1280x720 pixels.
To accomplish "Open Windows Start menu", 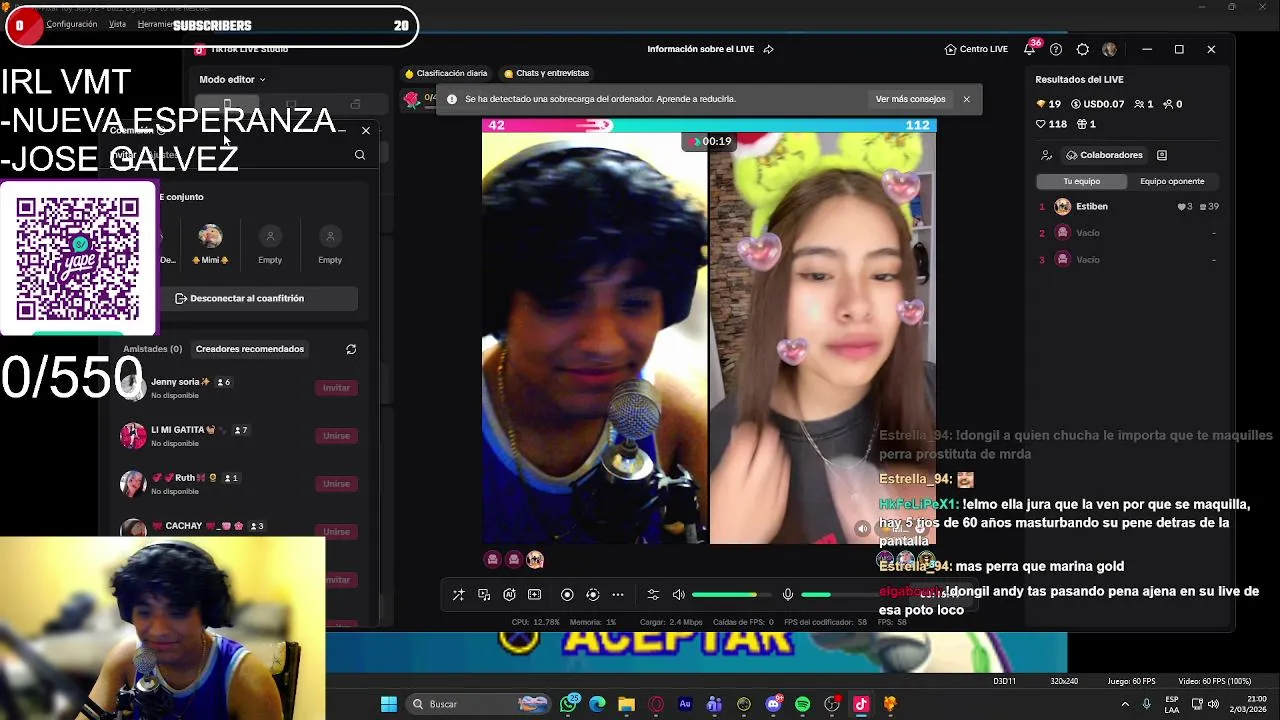I will coord(388,704).
